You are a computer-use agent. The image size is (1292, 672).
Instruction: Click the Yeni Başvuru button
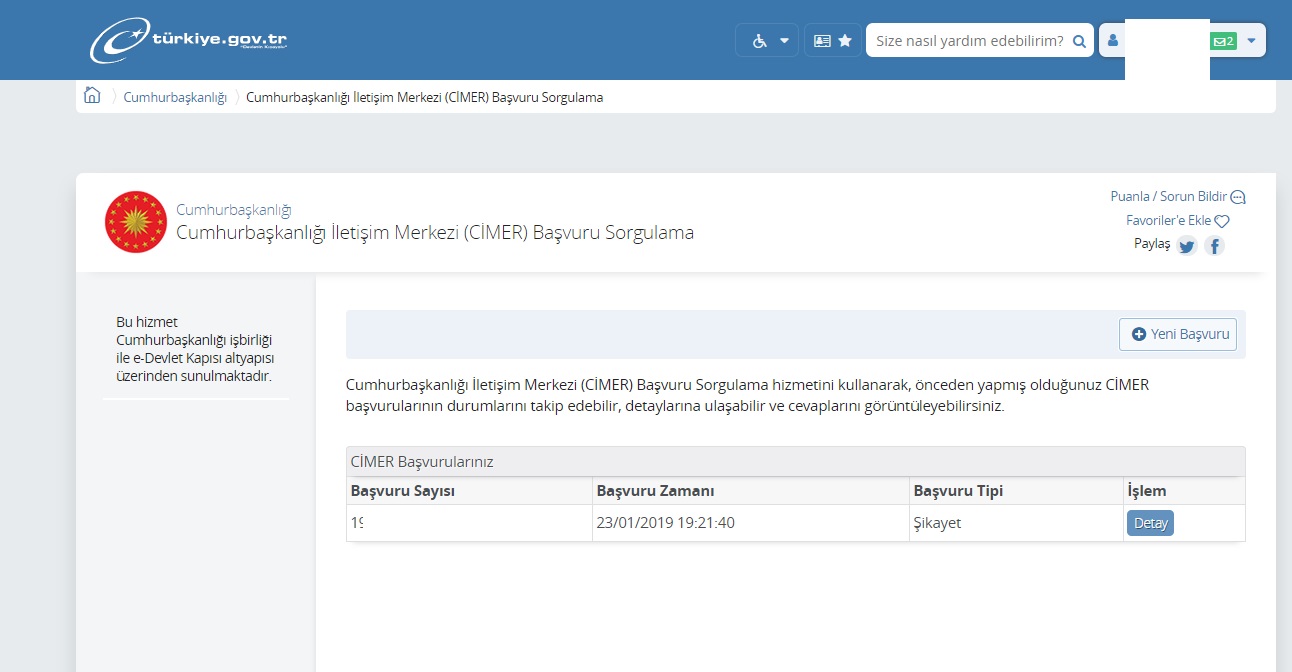(x=1178, y=334)
